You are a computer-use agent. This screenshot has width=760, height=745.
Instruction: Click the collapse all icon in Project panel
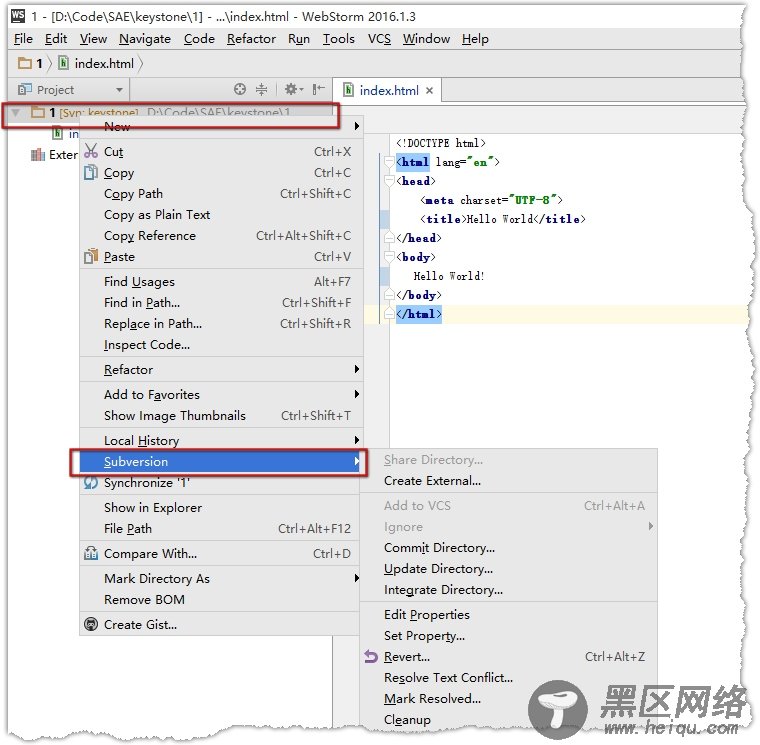261,89
